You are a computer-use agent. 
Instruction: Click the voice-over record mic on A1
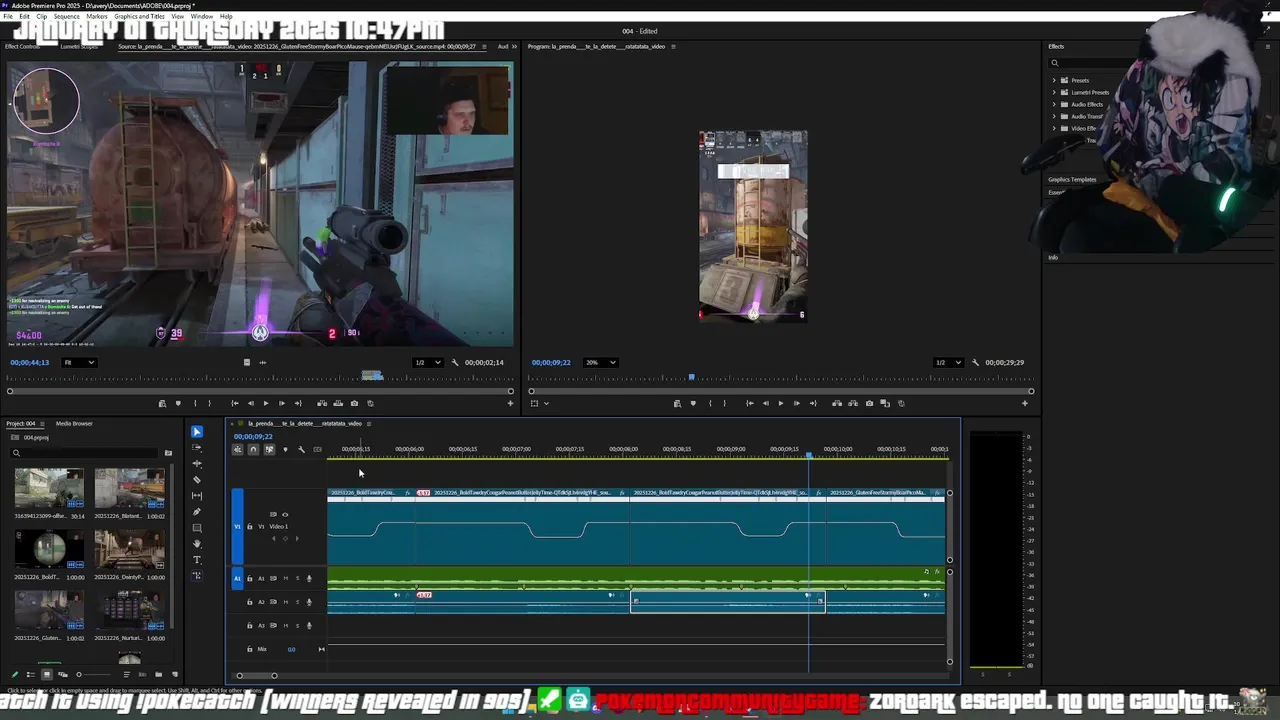click(309, 578)
